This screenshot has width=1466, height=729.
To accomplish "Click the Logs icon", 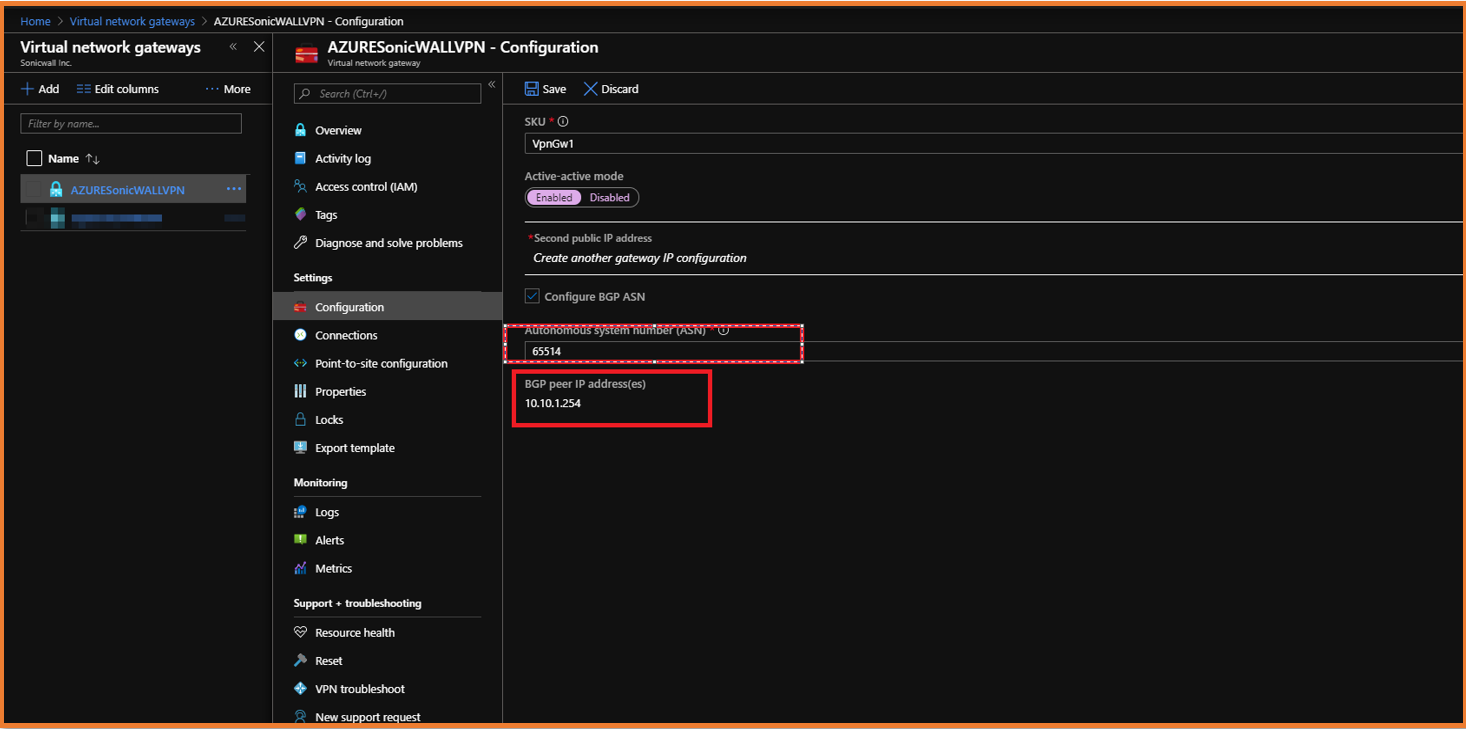I will pos(300,512).
